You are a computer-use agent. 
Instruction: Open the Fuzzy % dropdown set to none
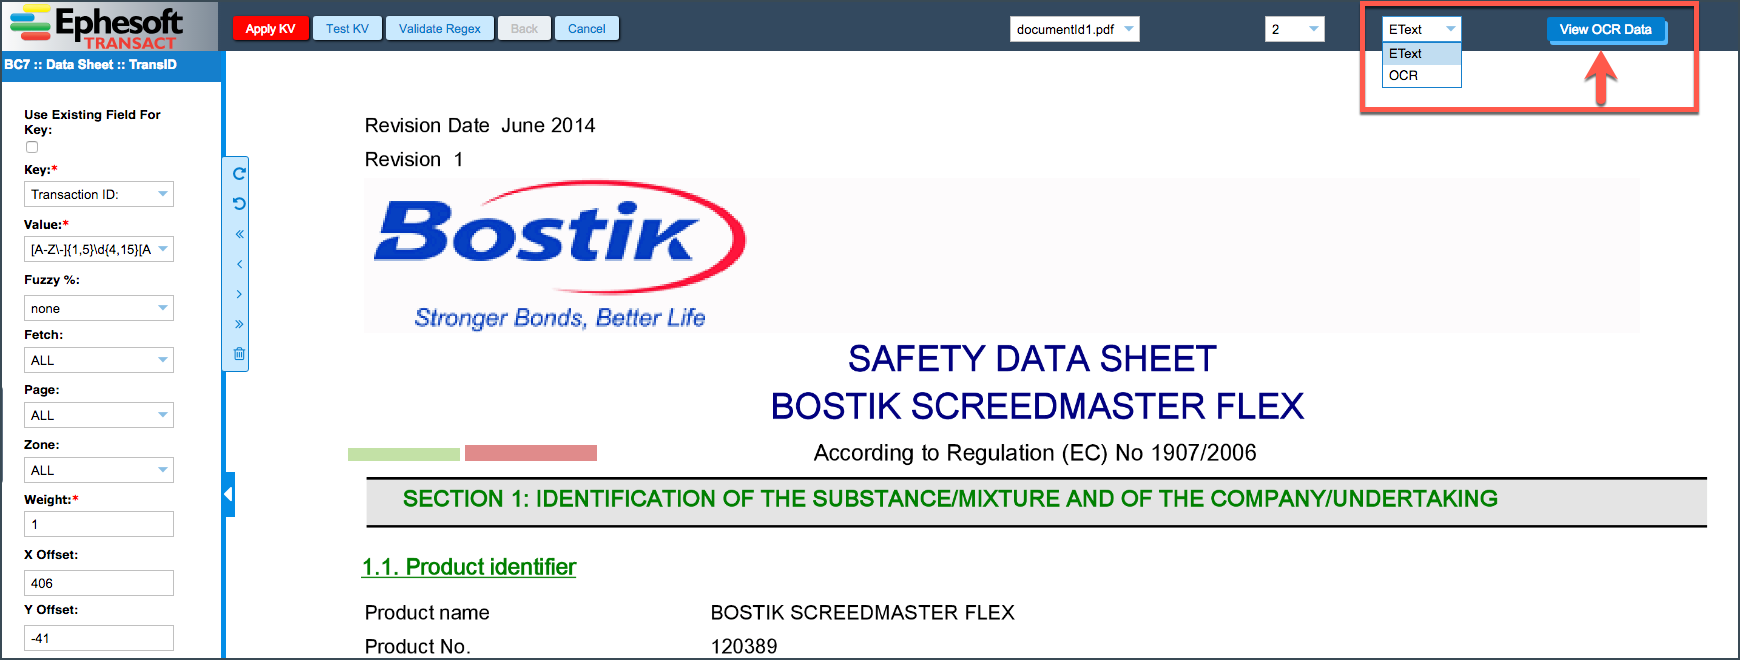[99, 308]
